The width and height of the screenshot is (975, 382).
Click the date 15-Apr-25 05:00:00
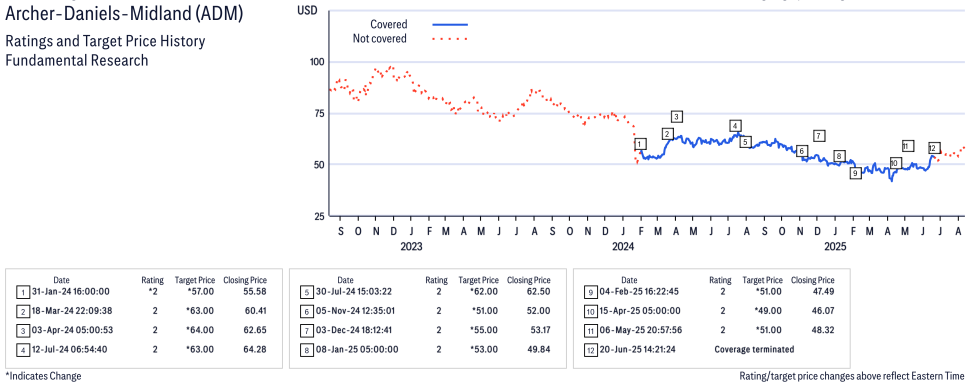click(639, 310)
